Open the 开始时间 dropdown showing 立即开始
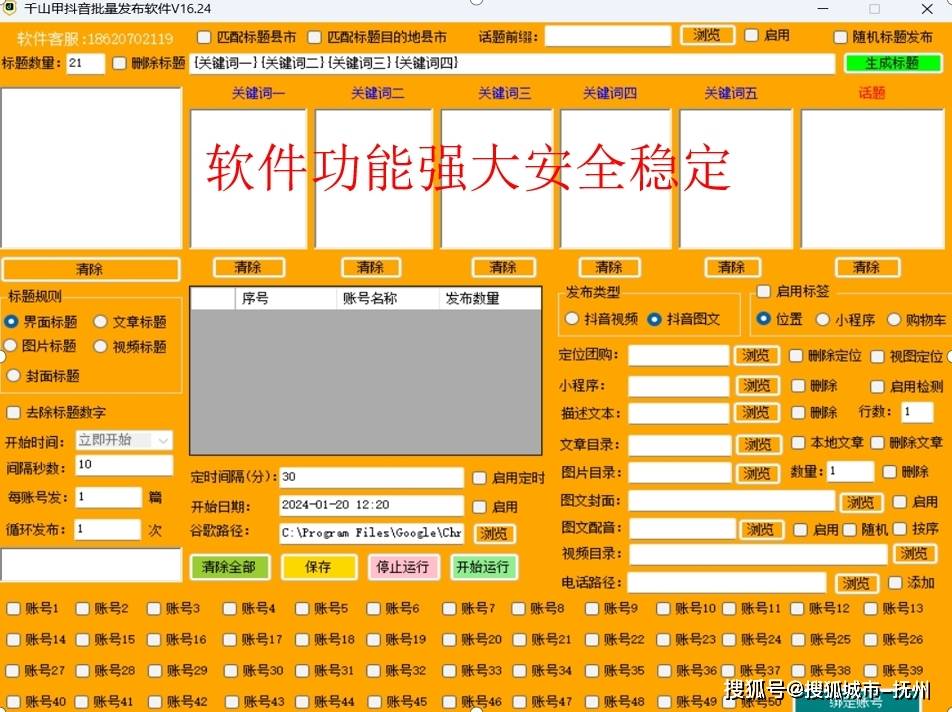The width and height of the screenshot is (952, 712). (124, 440)
